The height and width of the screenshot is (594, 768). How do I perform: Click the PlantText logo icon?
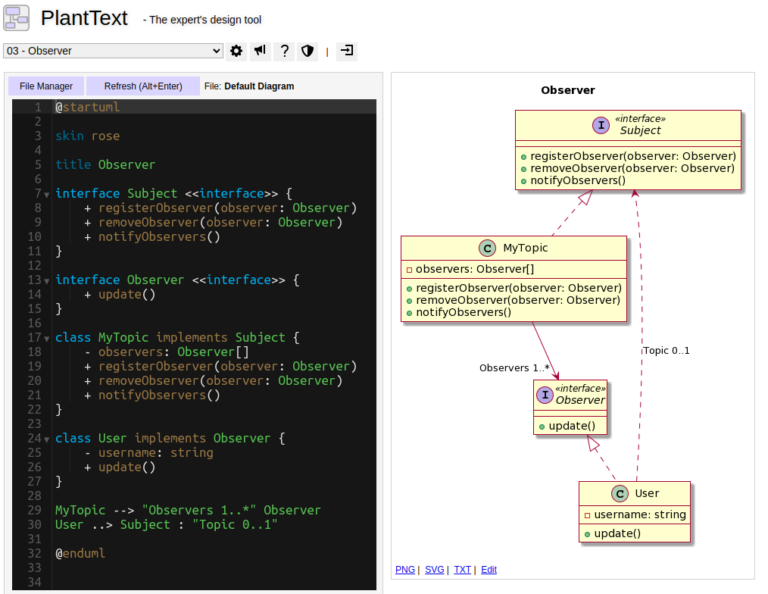(x=16, y=18)
